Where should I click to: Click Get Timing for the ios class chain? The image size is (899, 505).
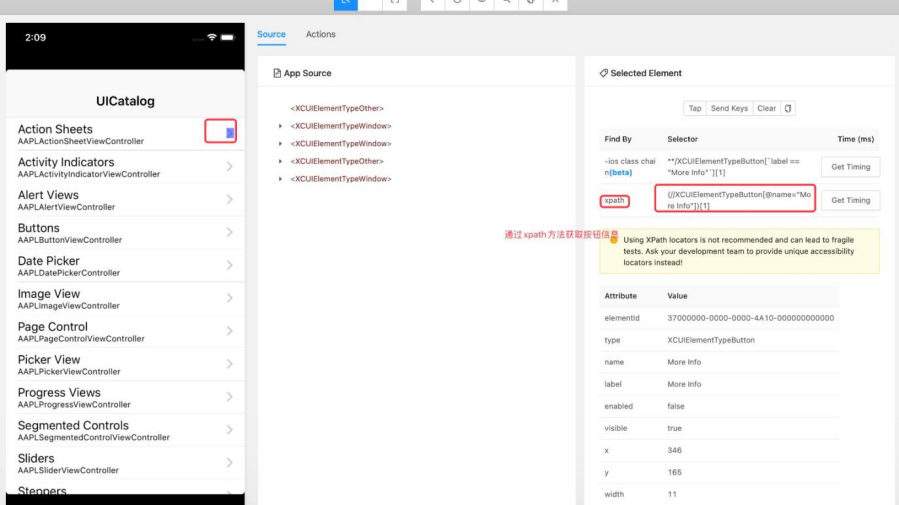pyautogui.click(x=850, y=167)
